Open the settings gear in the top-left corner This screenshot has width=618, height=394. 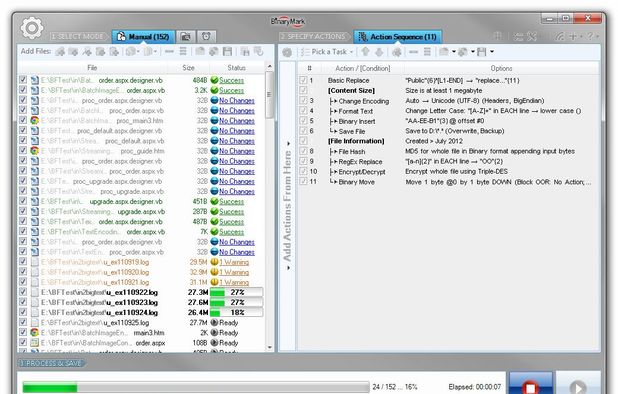click(x=32, y=28)
